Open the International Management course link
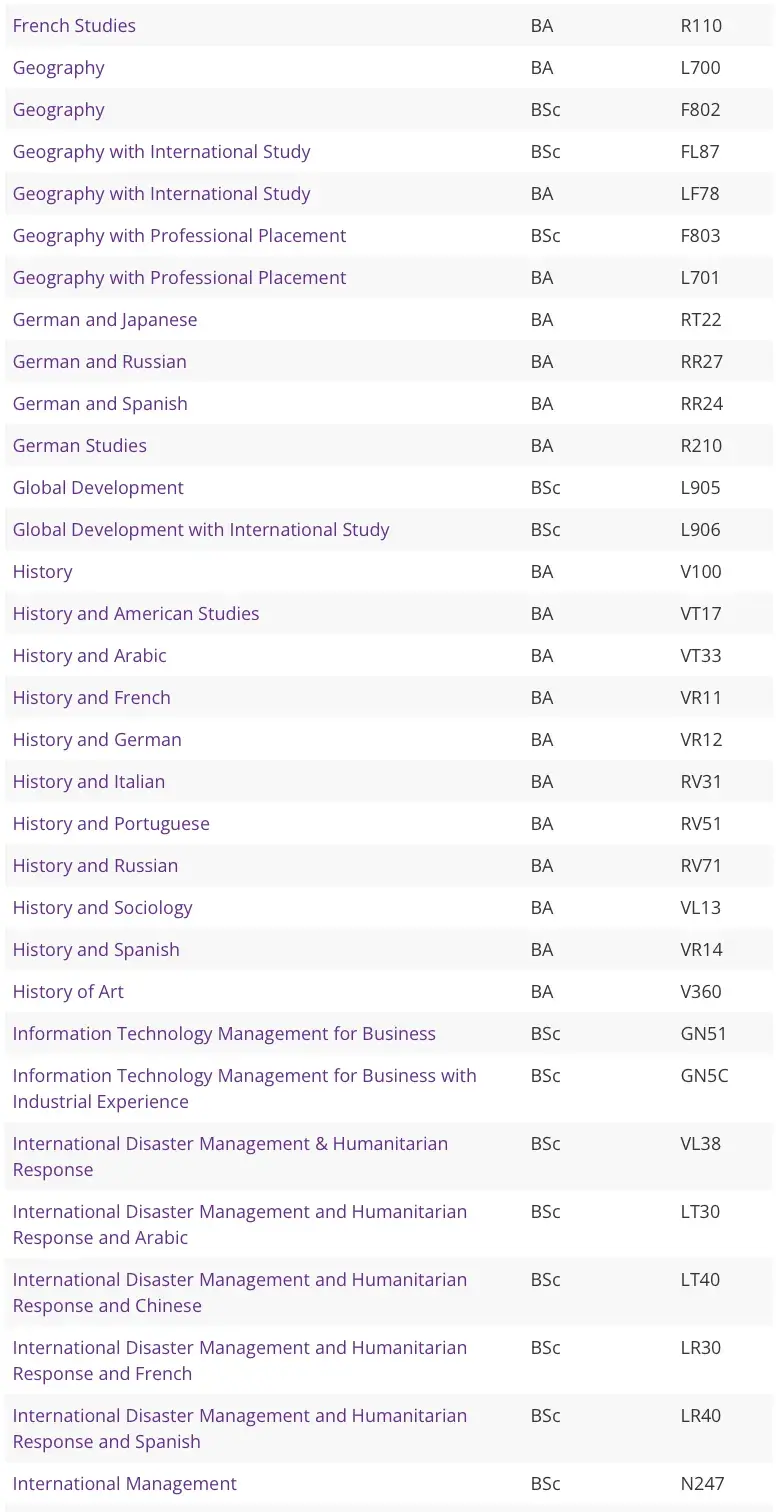The height and width of the screenshot is (1512, 776). pyautogui.click(x=125, y=1484)
